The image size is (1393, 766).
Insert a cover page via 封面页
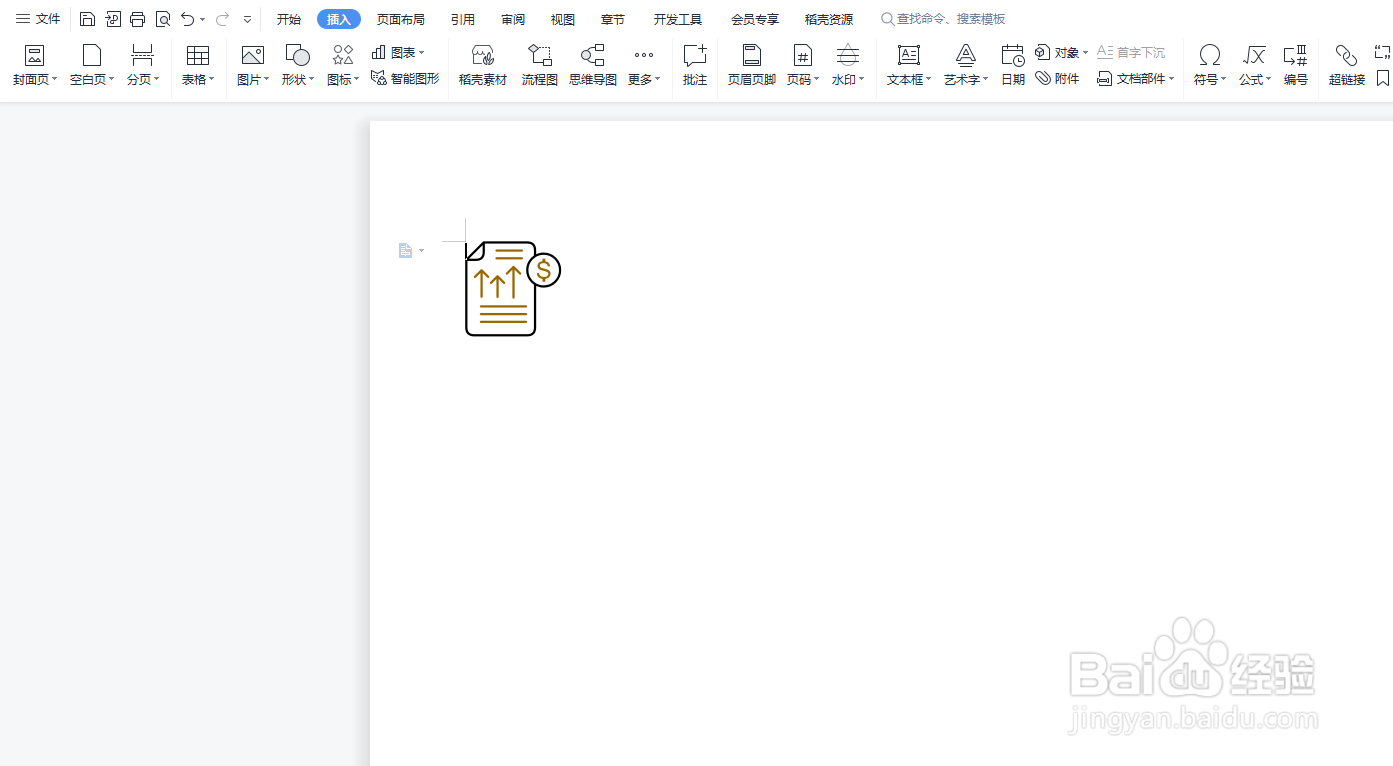point(35,65)
